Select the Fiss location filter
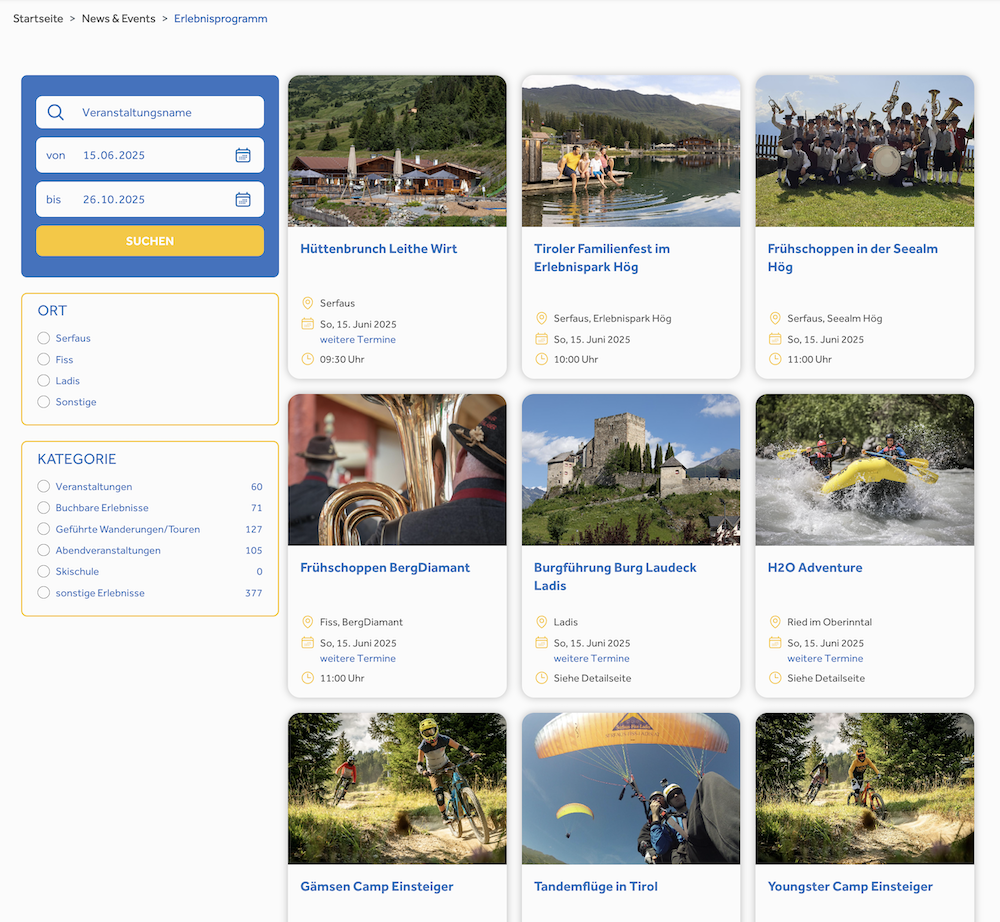 [44, 359]
